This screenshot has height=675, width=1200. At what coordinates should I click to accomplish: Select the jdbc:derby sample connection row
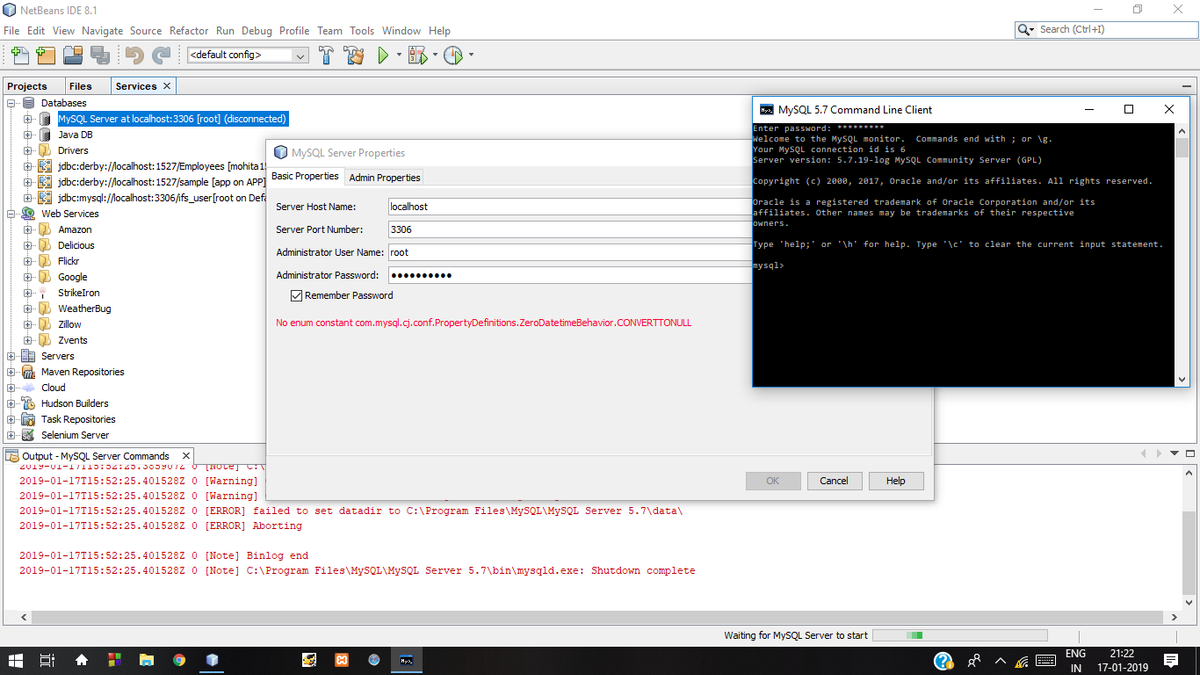click(161, 182)
